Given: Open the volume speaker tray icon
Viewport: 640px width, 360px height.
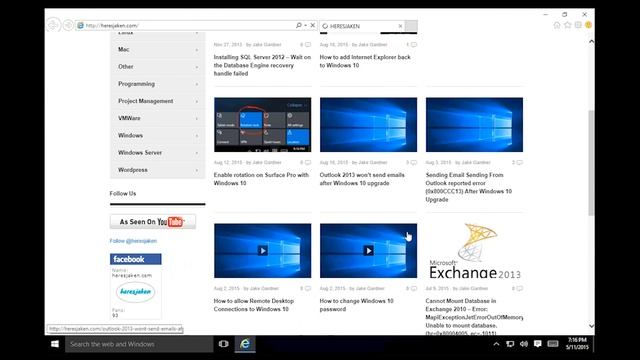Looking at the screenshot, I should coord(524,344).
